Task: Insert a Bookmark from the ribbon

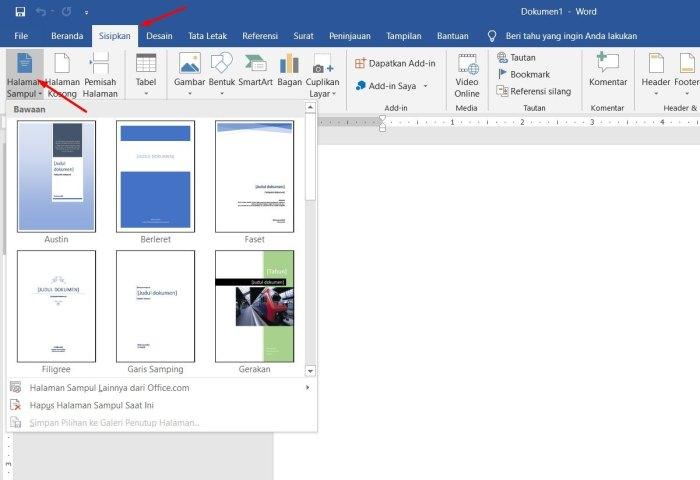Action: (x=523, y=74)
